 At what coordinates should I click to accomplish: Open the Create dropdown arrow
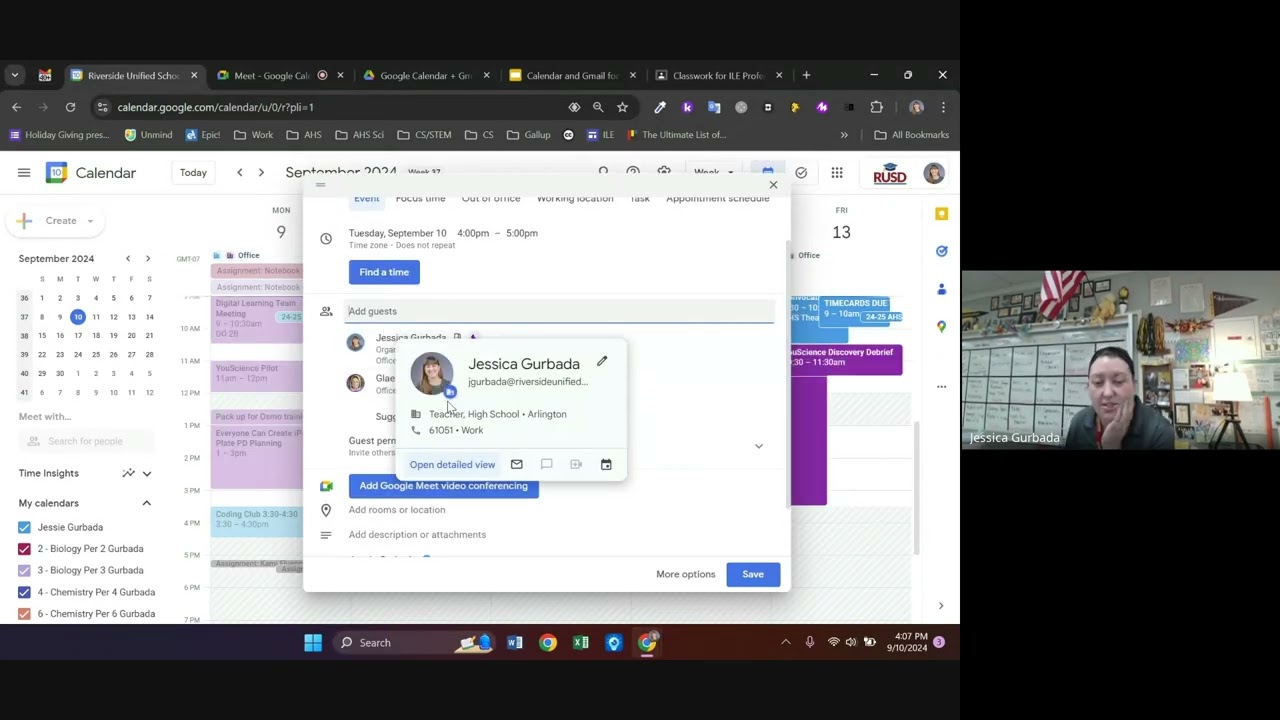[x=89, y=221]
